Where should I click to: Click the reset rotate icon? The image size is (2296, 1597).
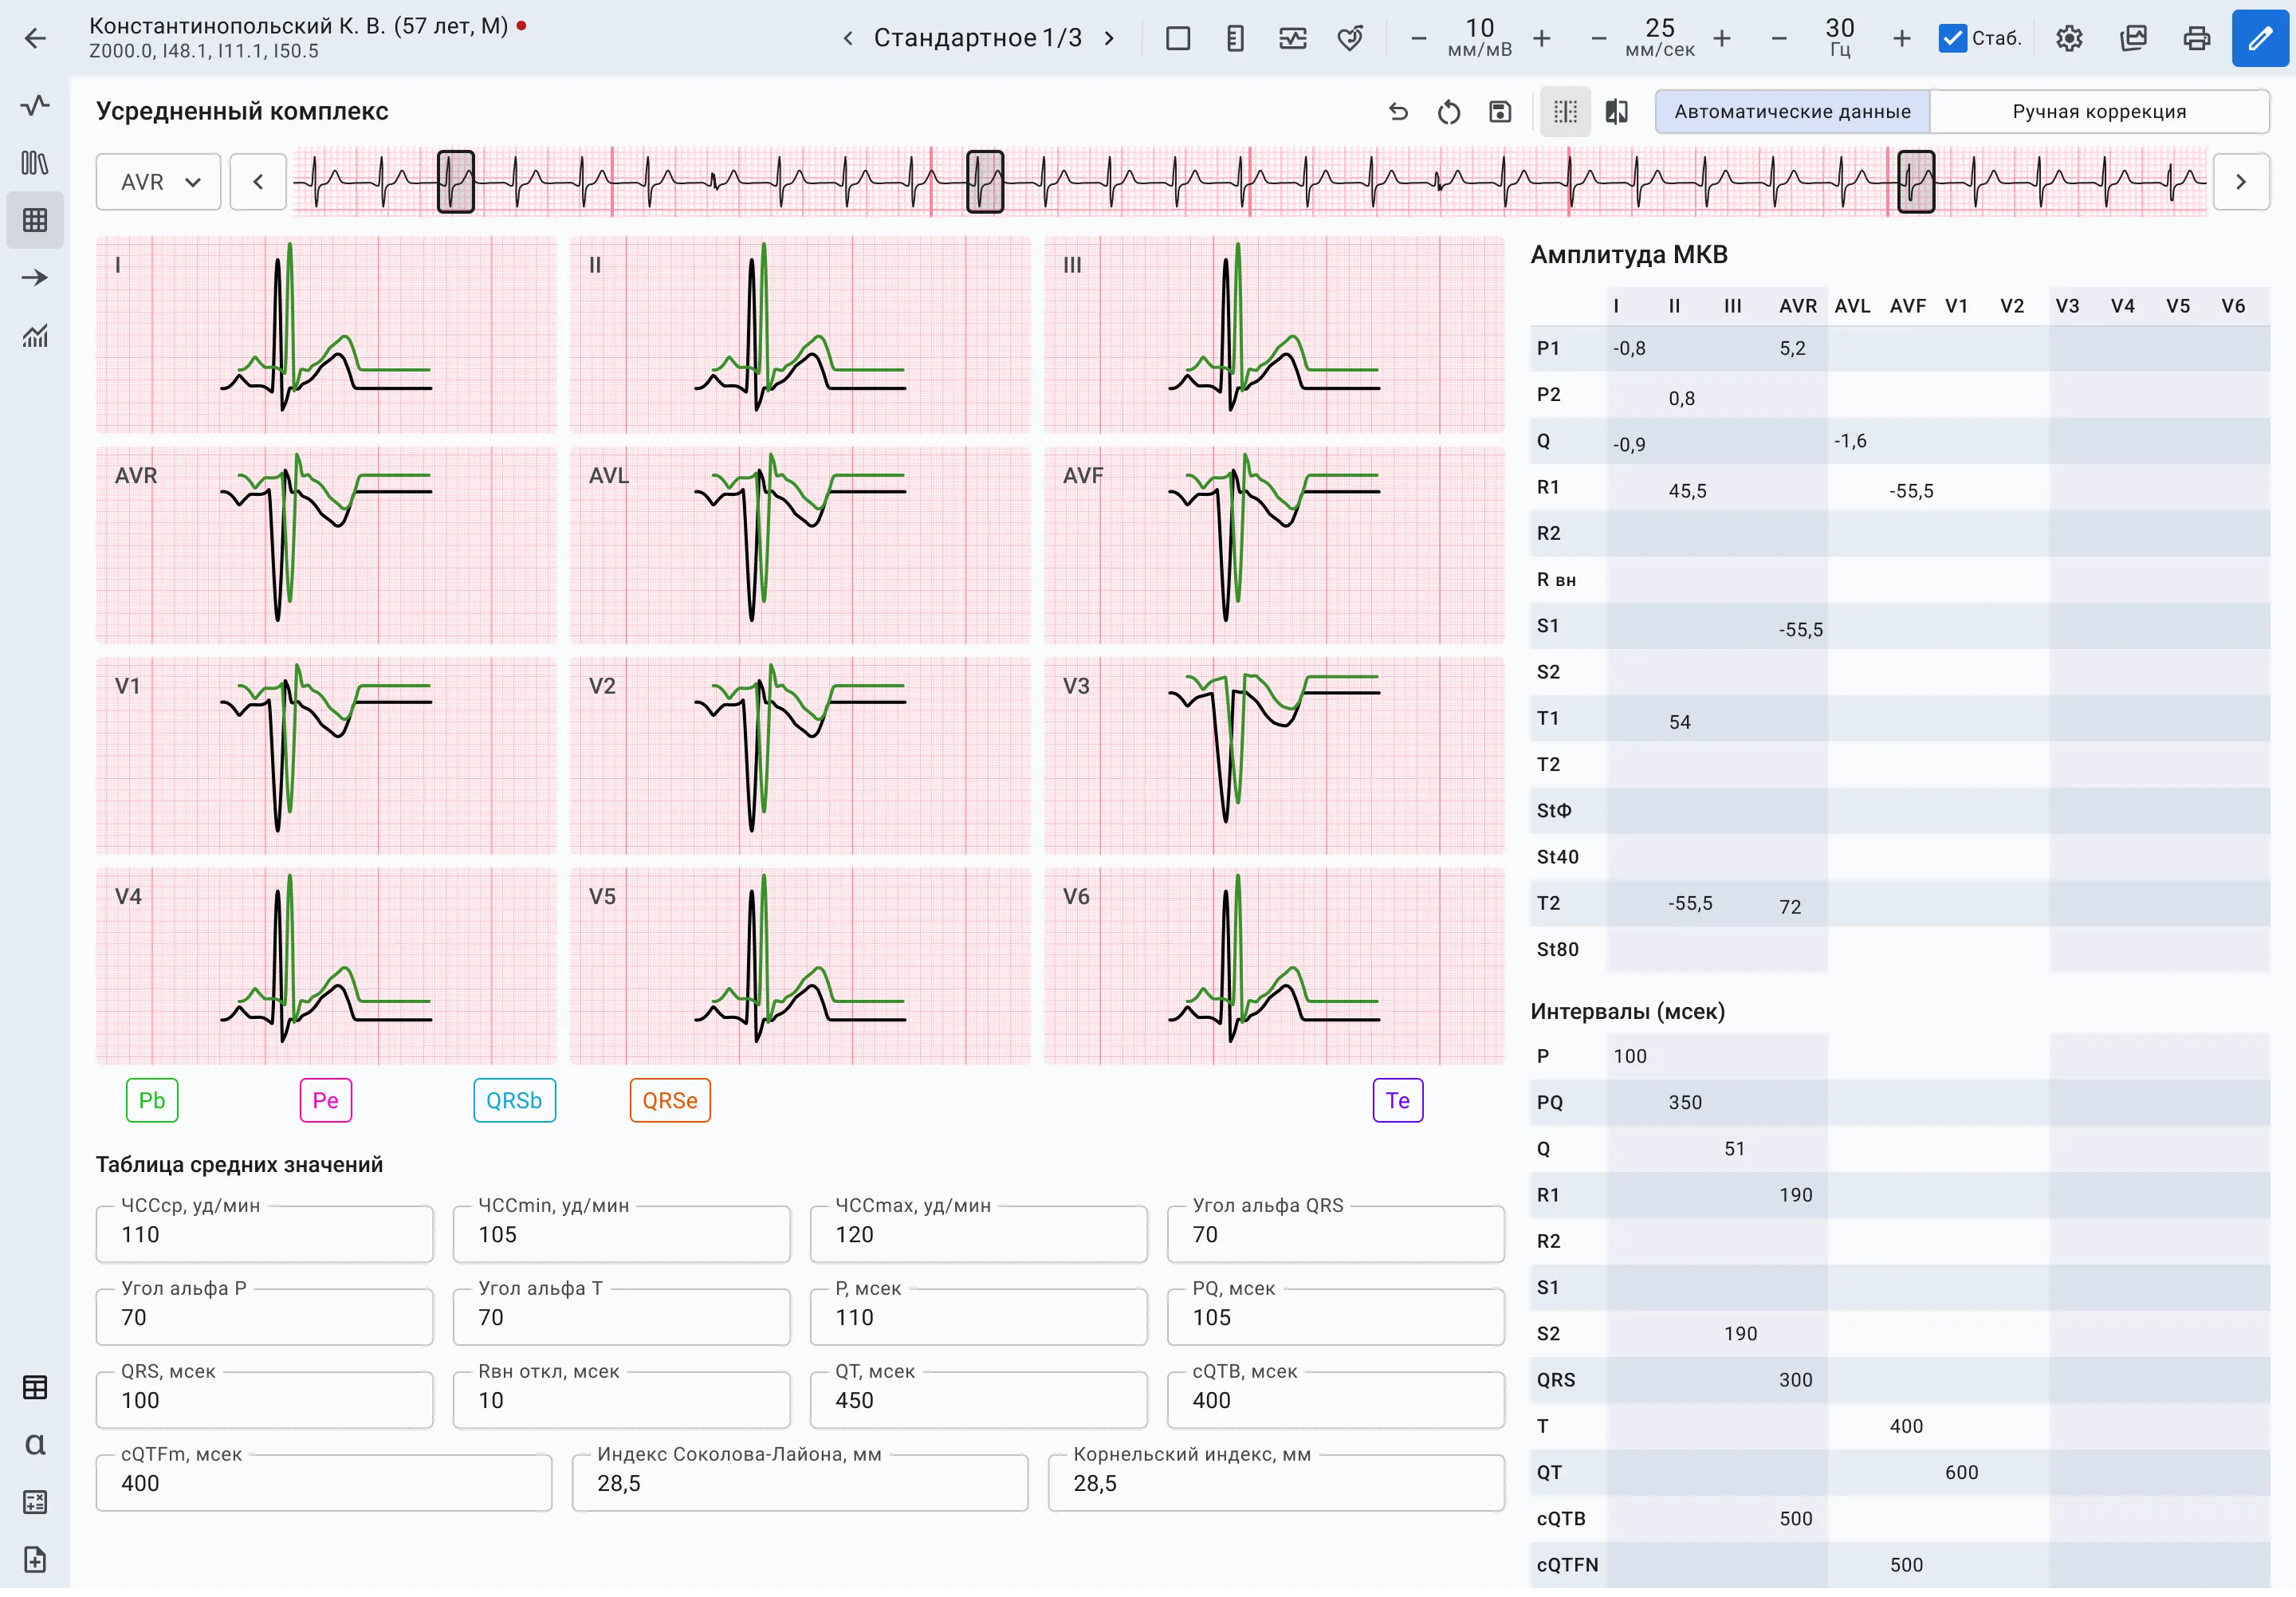tap(1449, 111)
